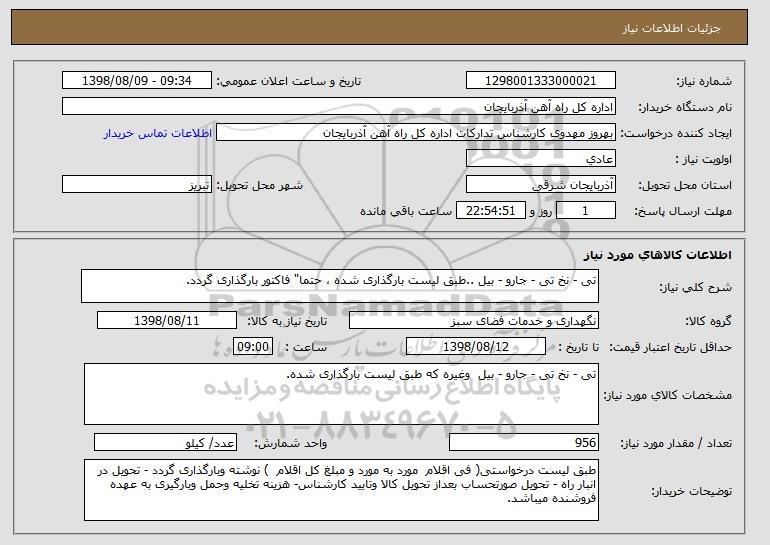The image size is (770, 545).
Task: Click the label تاریخ و ساعت اعلان عمومی
Action: click(289, 81)
